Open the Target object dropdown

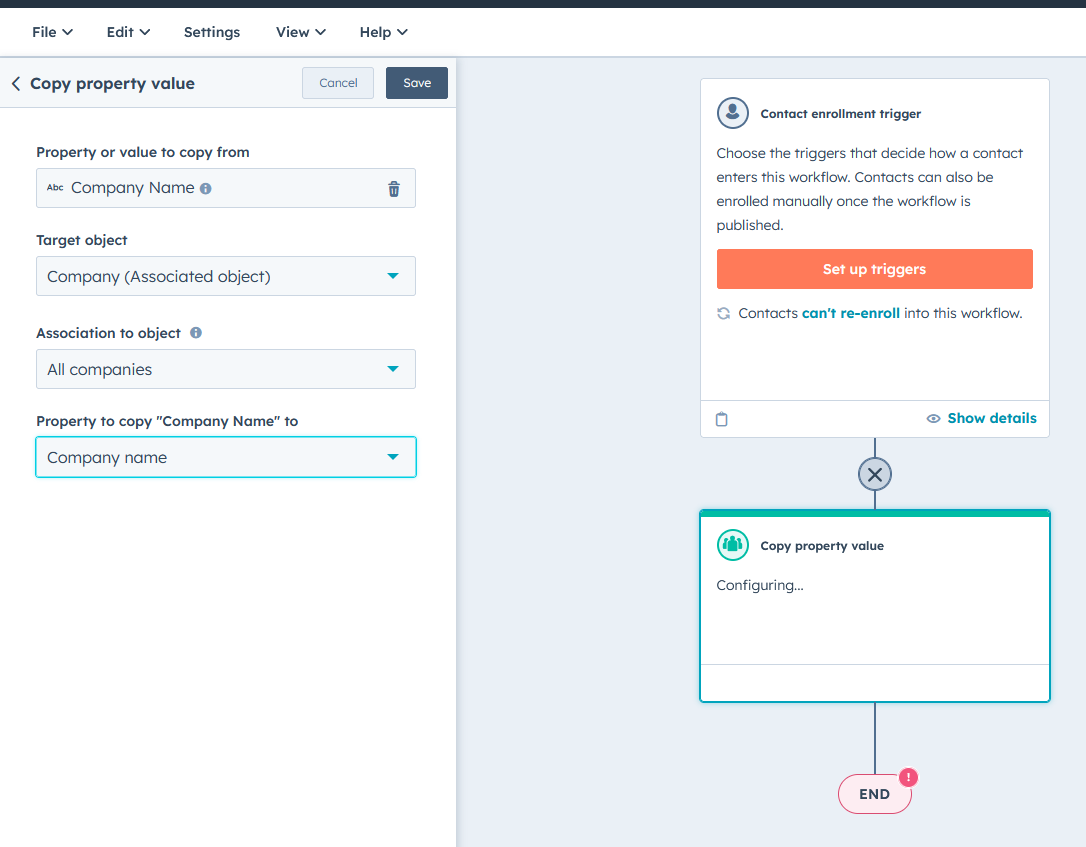393,276
